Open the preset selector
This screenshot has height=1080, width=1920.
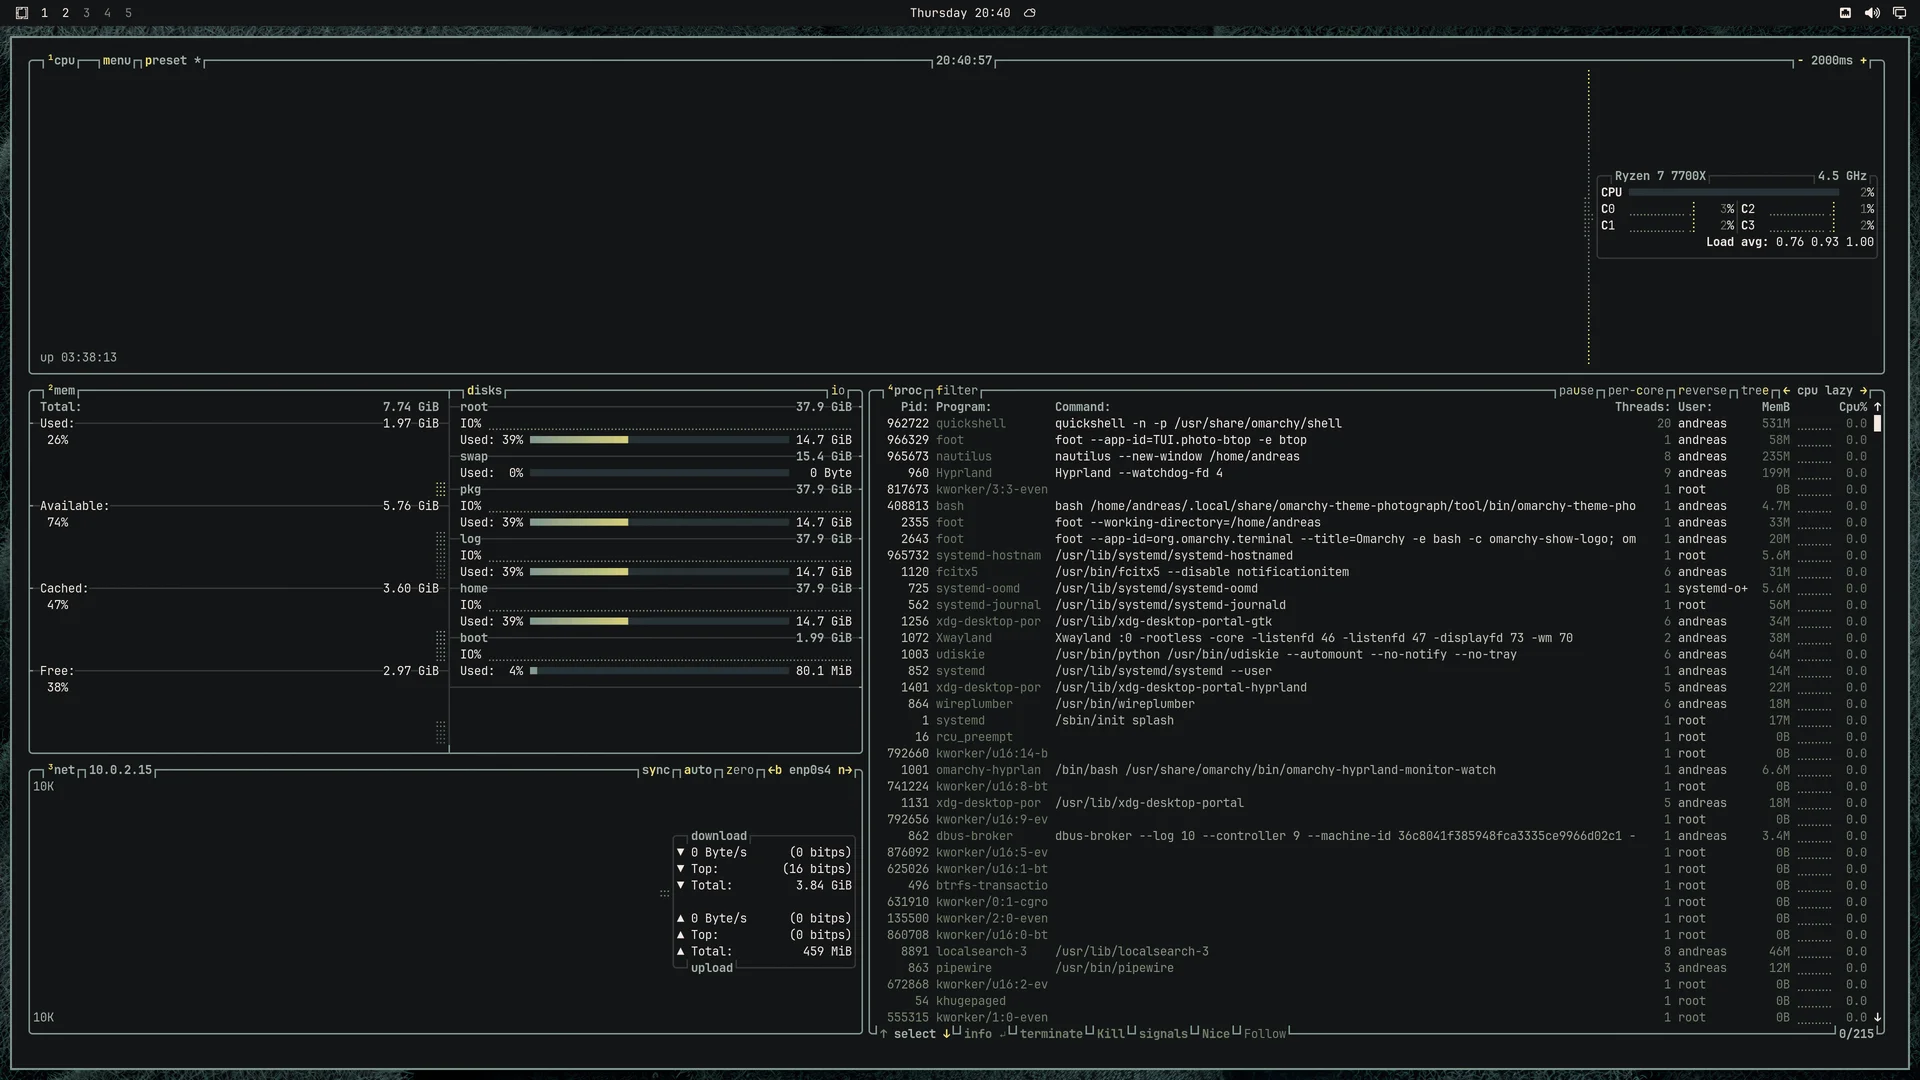tap(166, 61)
